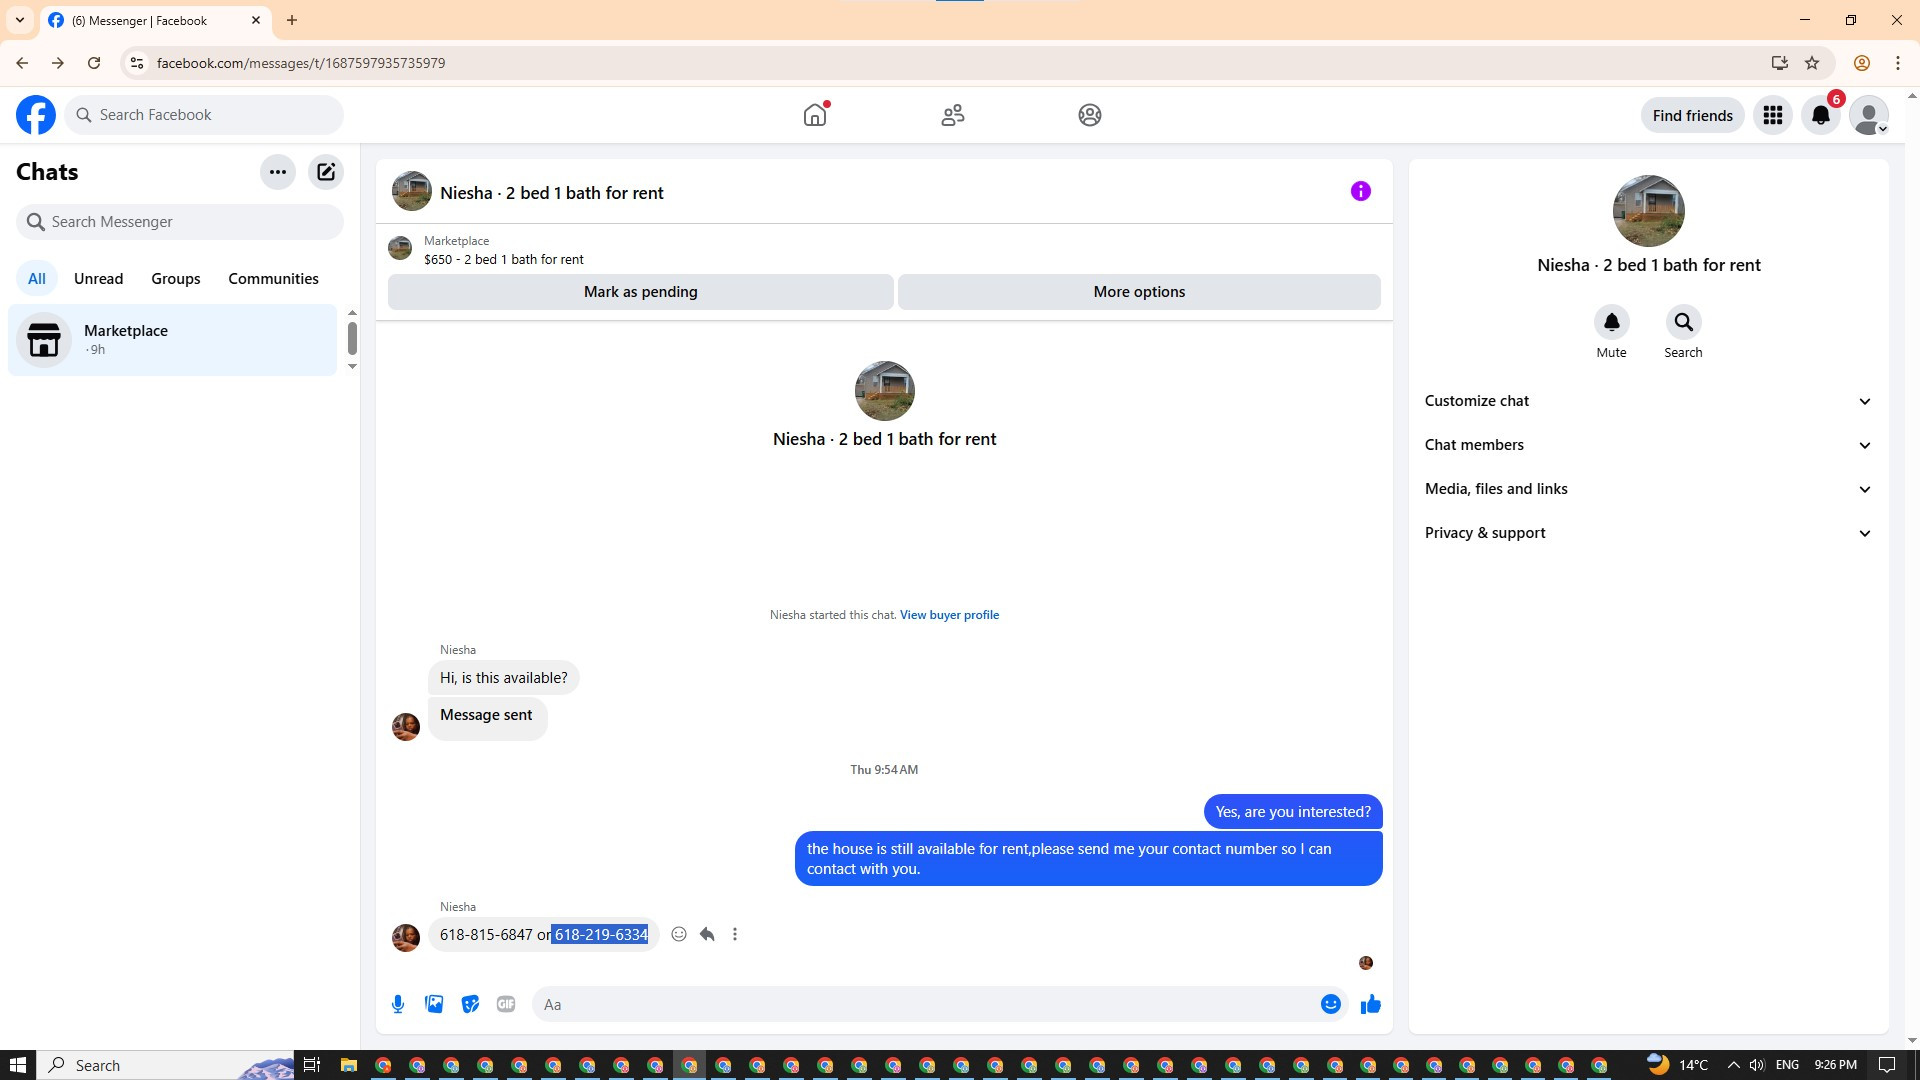Image resolution: width=1920 pixels, height=1080 pixels.
Task: Switch to the Communities tab
Action: point(273,279)
